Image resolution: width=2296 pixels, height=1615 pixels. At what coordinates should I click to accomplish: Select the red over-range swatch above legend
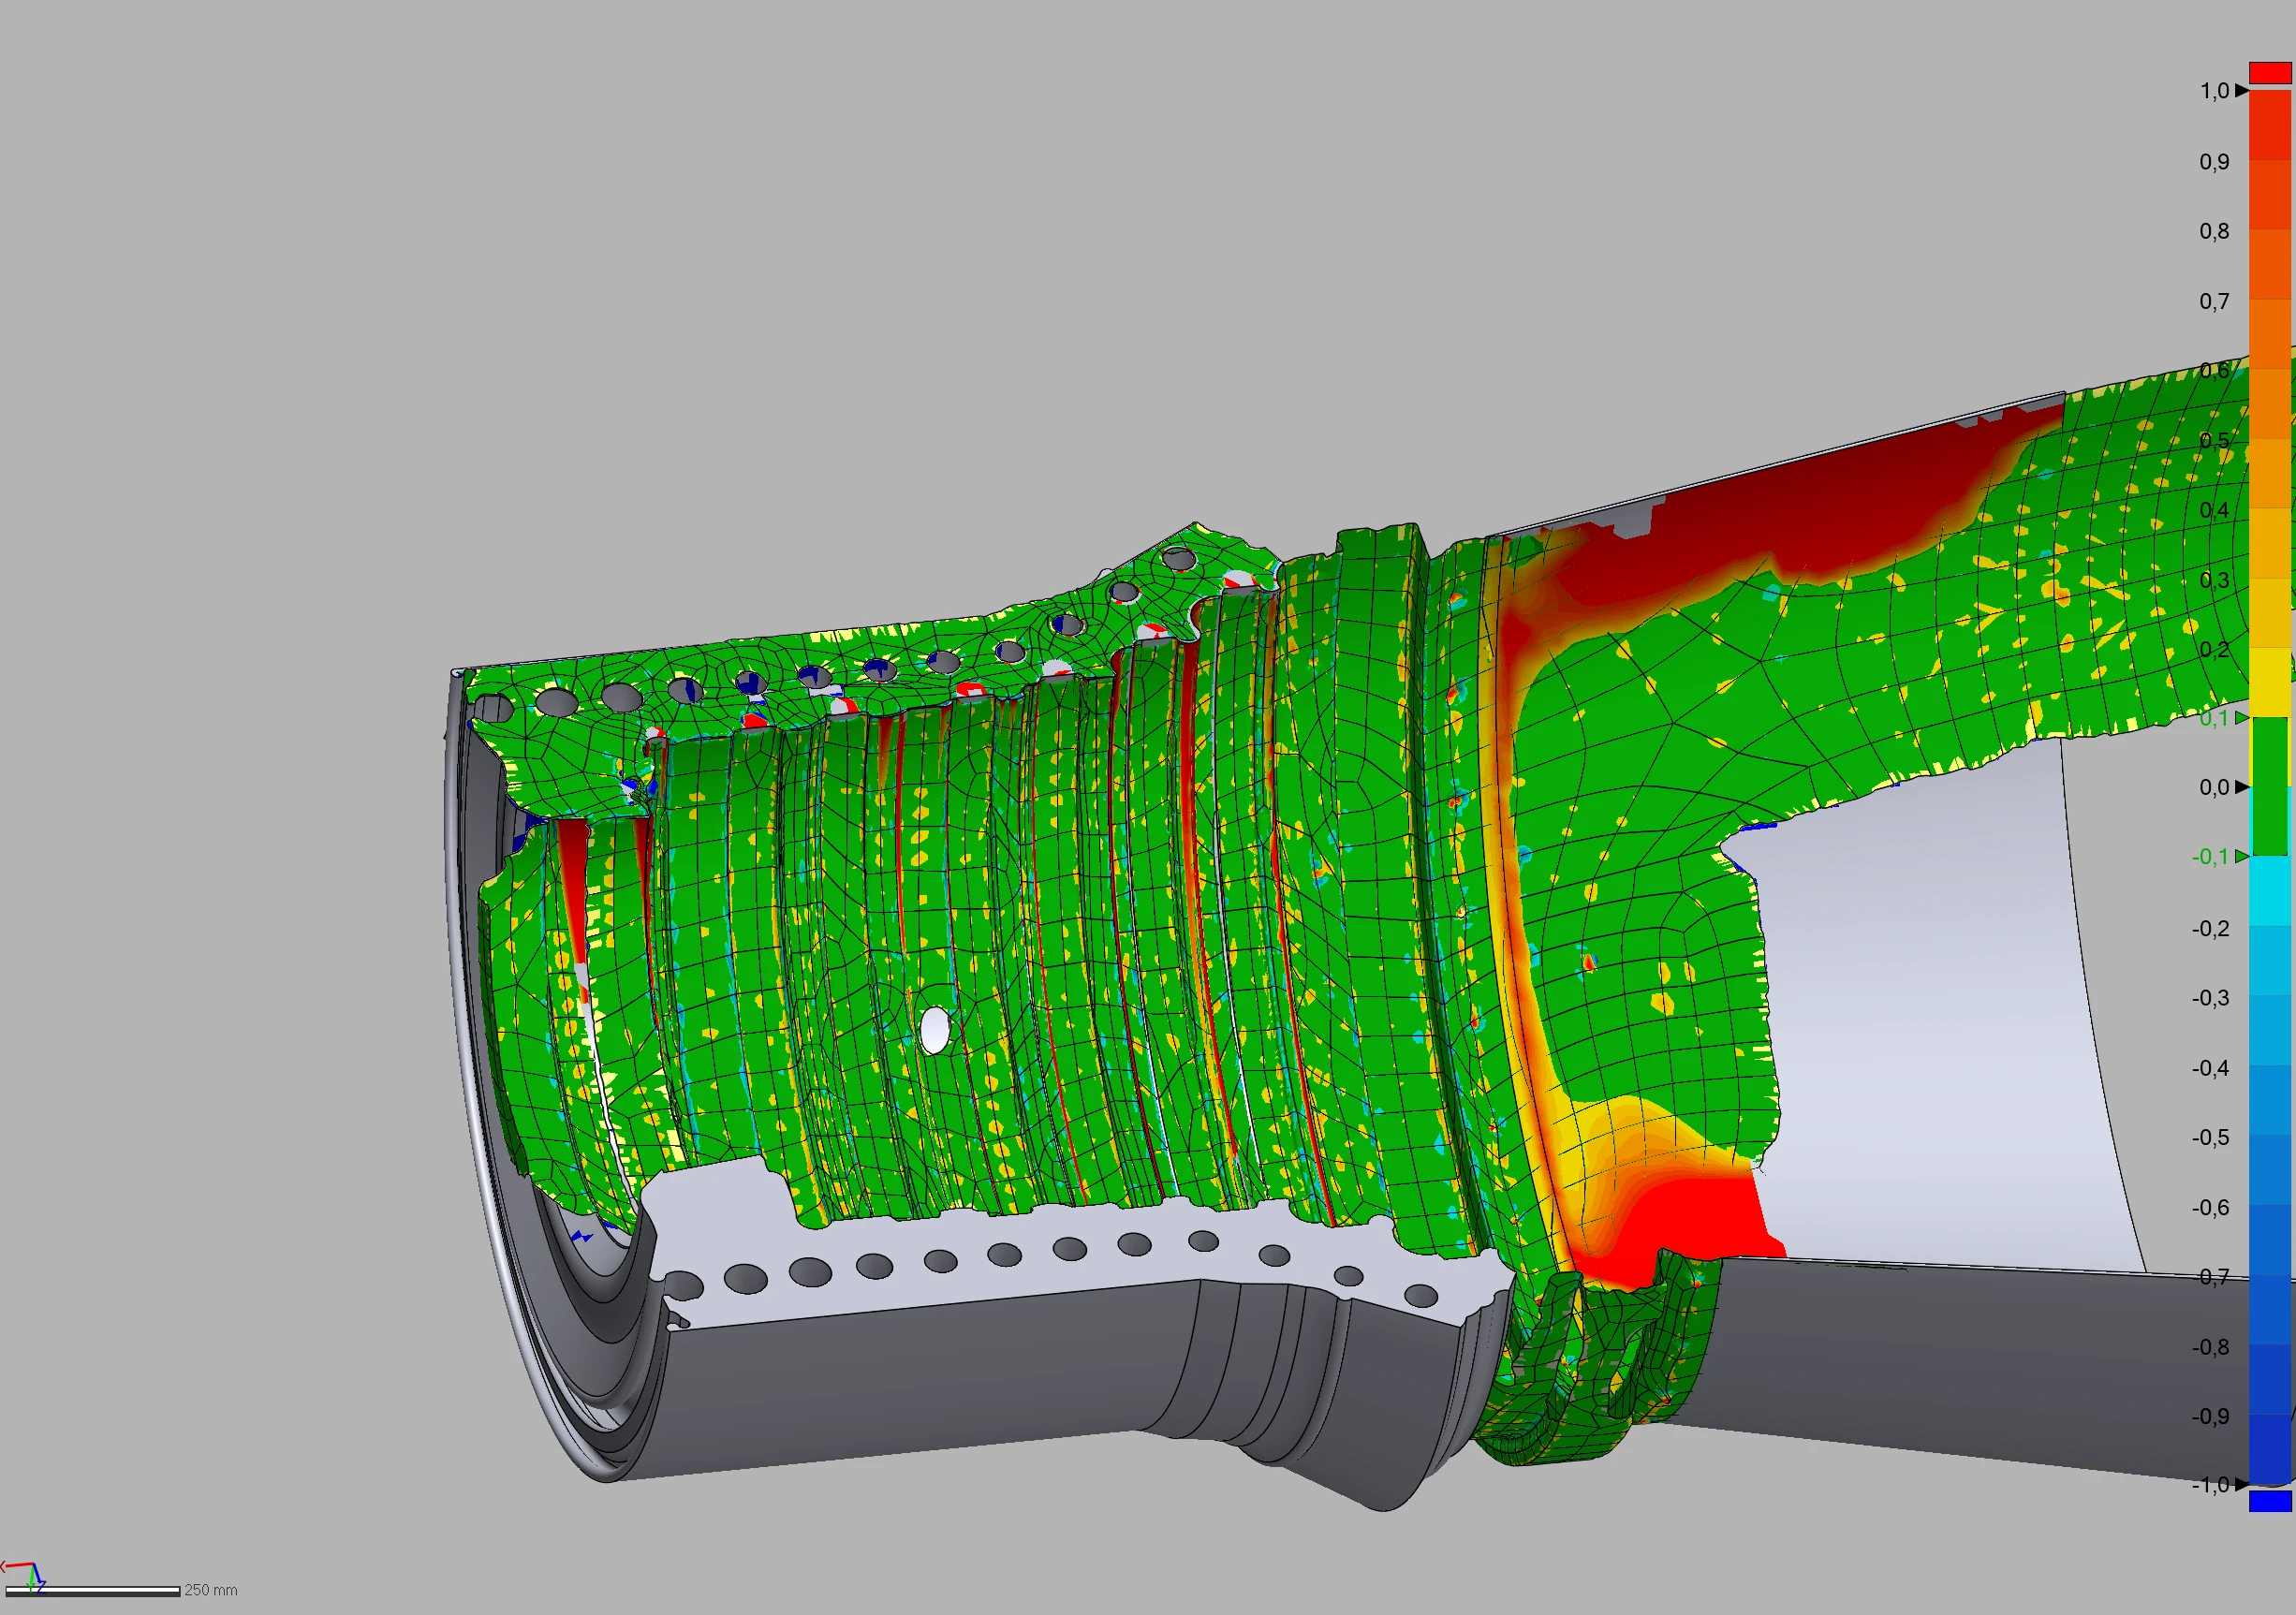(2269, 73)
